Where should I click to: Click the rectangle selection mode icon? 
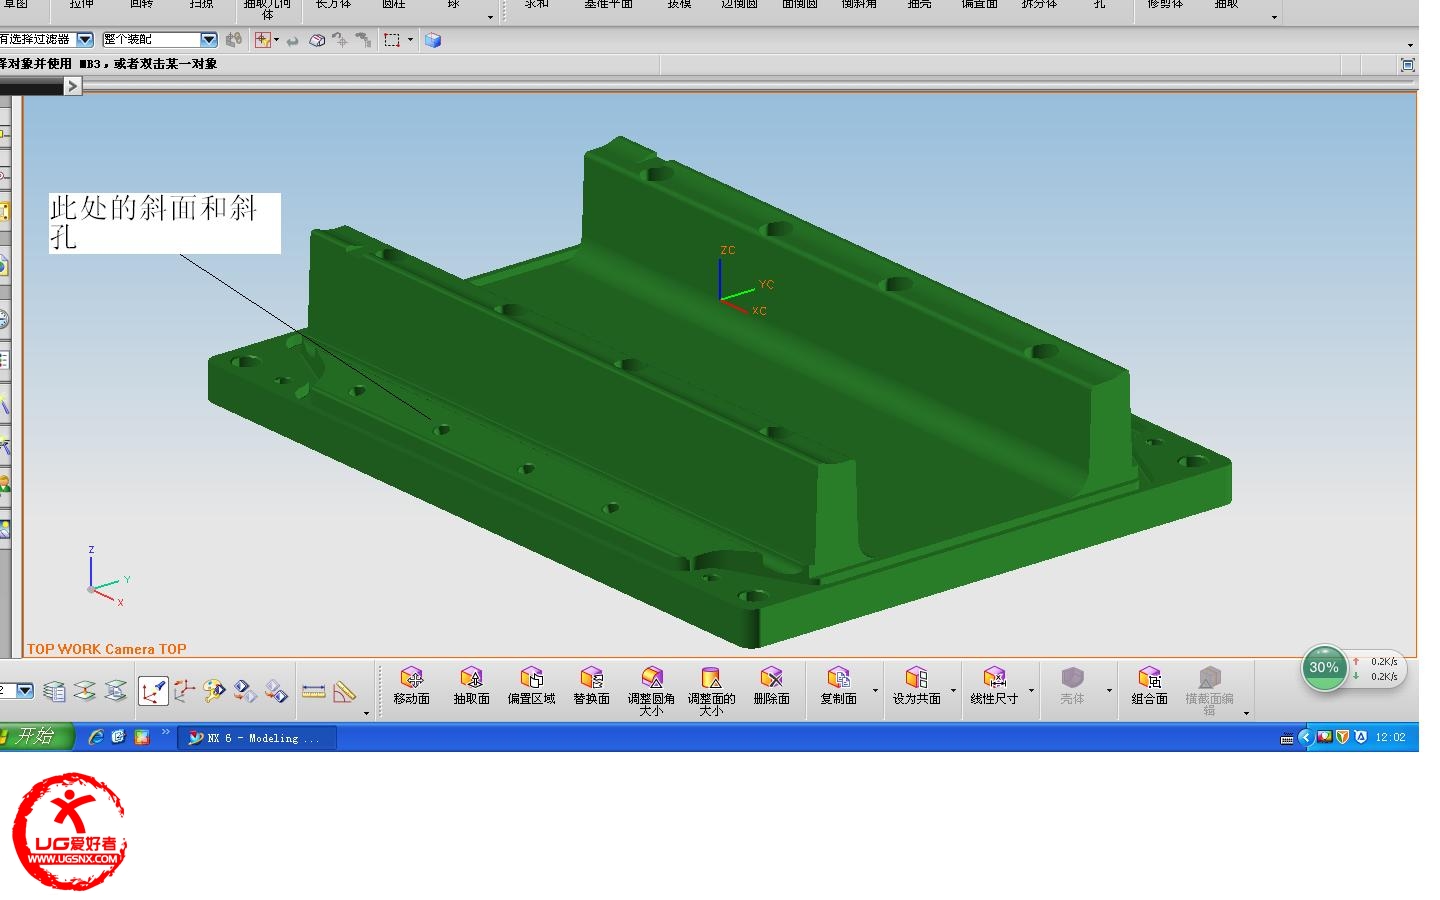pyautogui.click(x=392, y=40)
